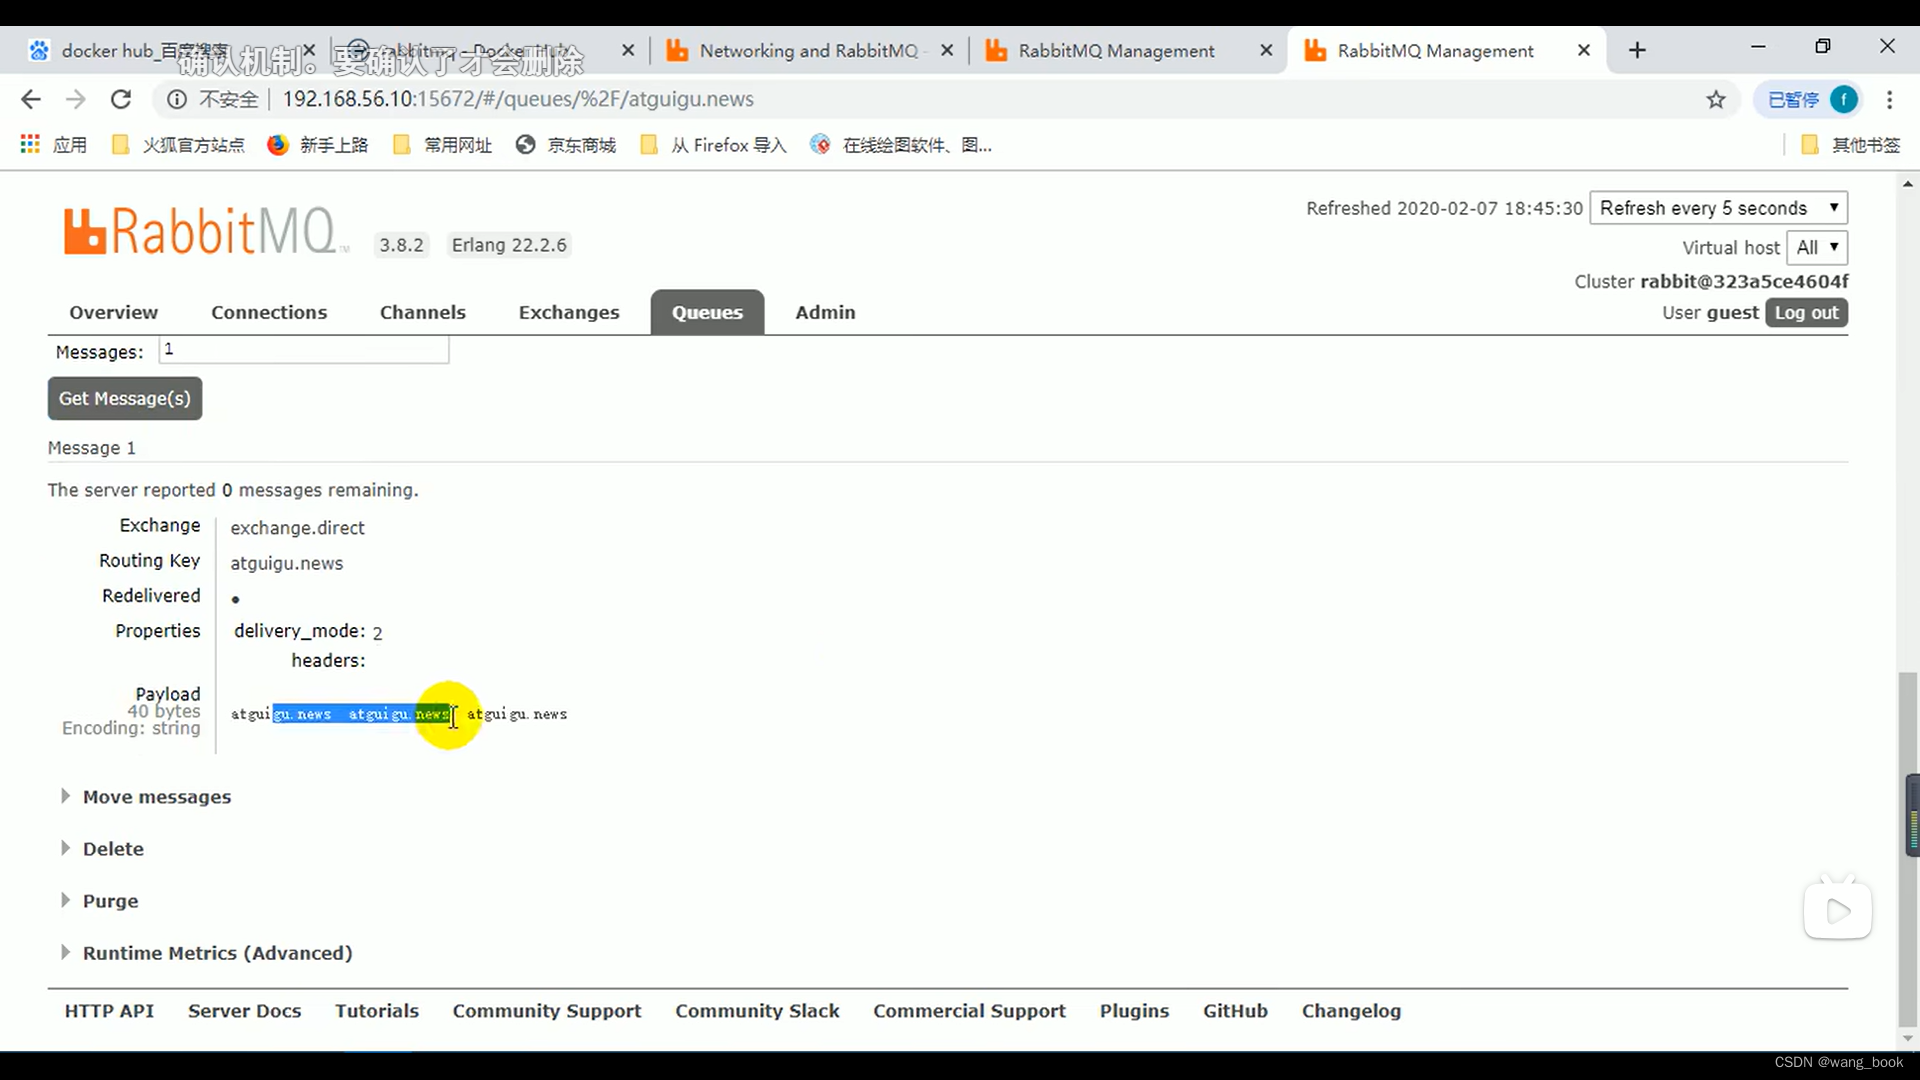The image size is (1920, 1080).
Task: Go back with the browser back arrow
Action: 31,99
